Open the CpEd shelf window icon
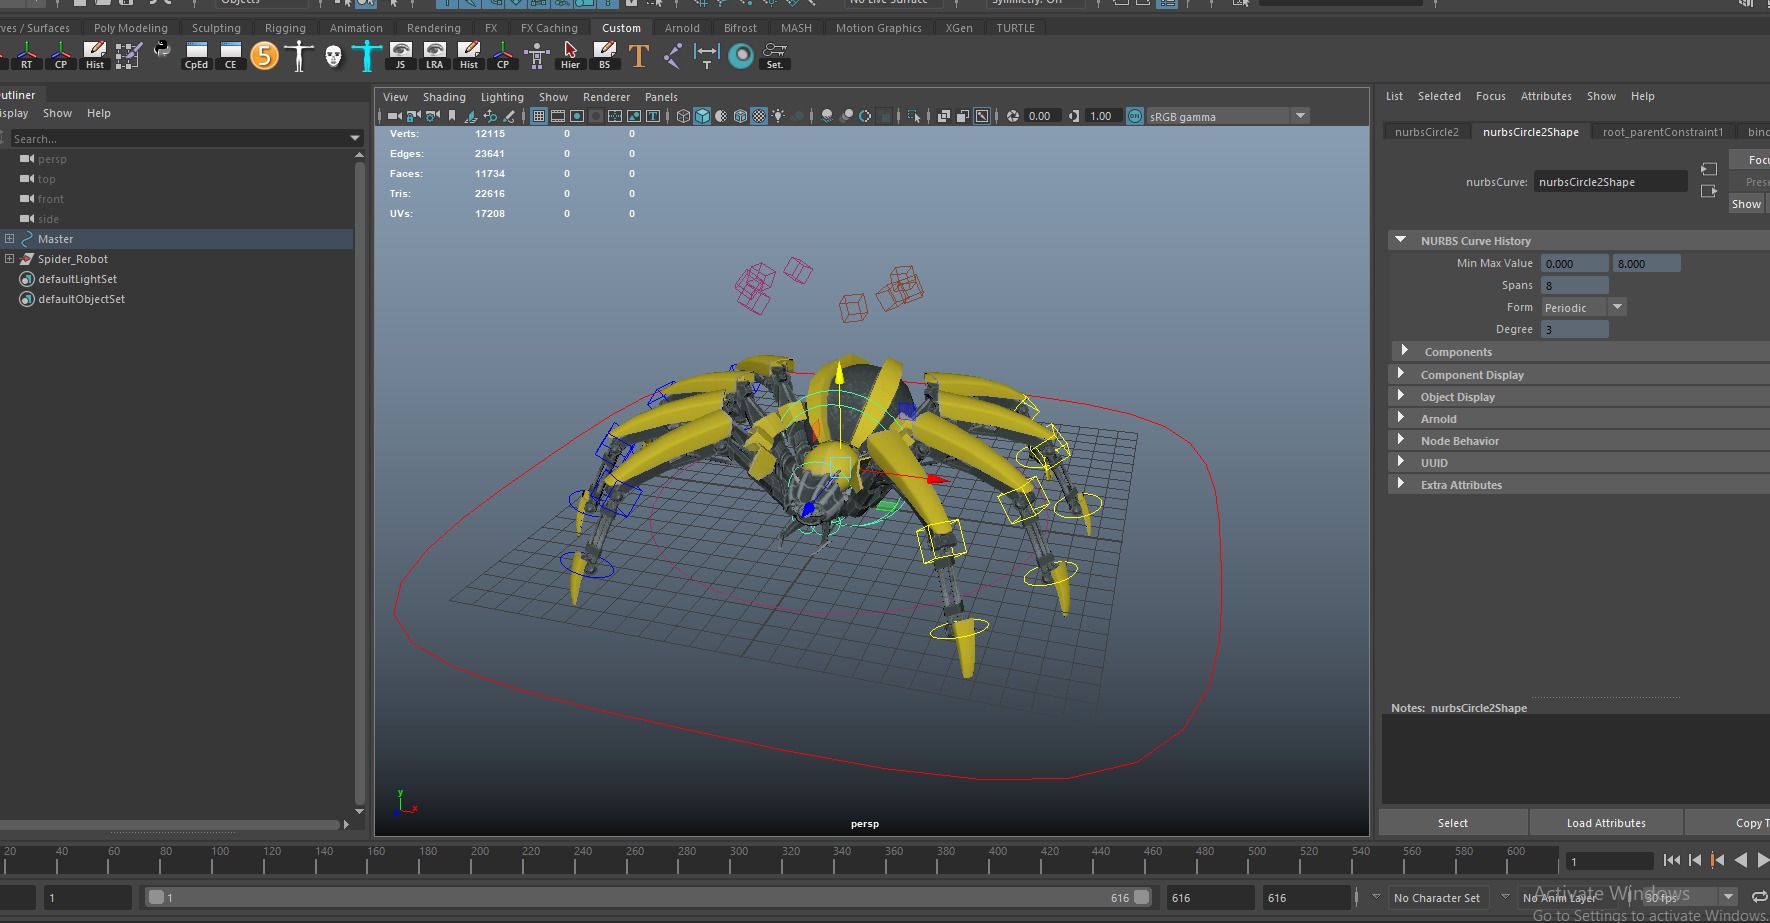This screenshot has height=923, width=1770. point(196,55)
